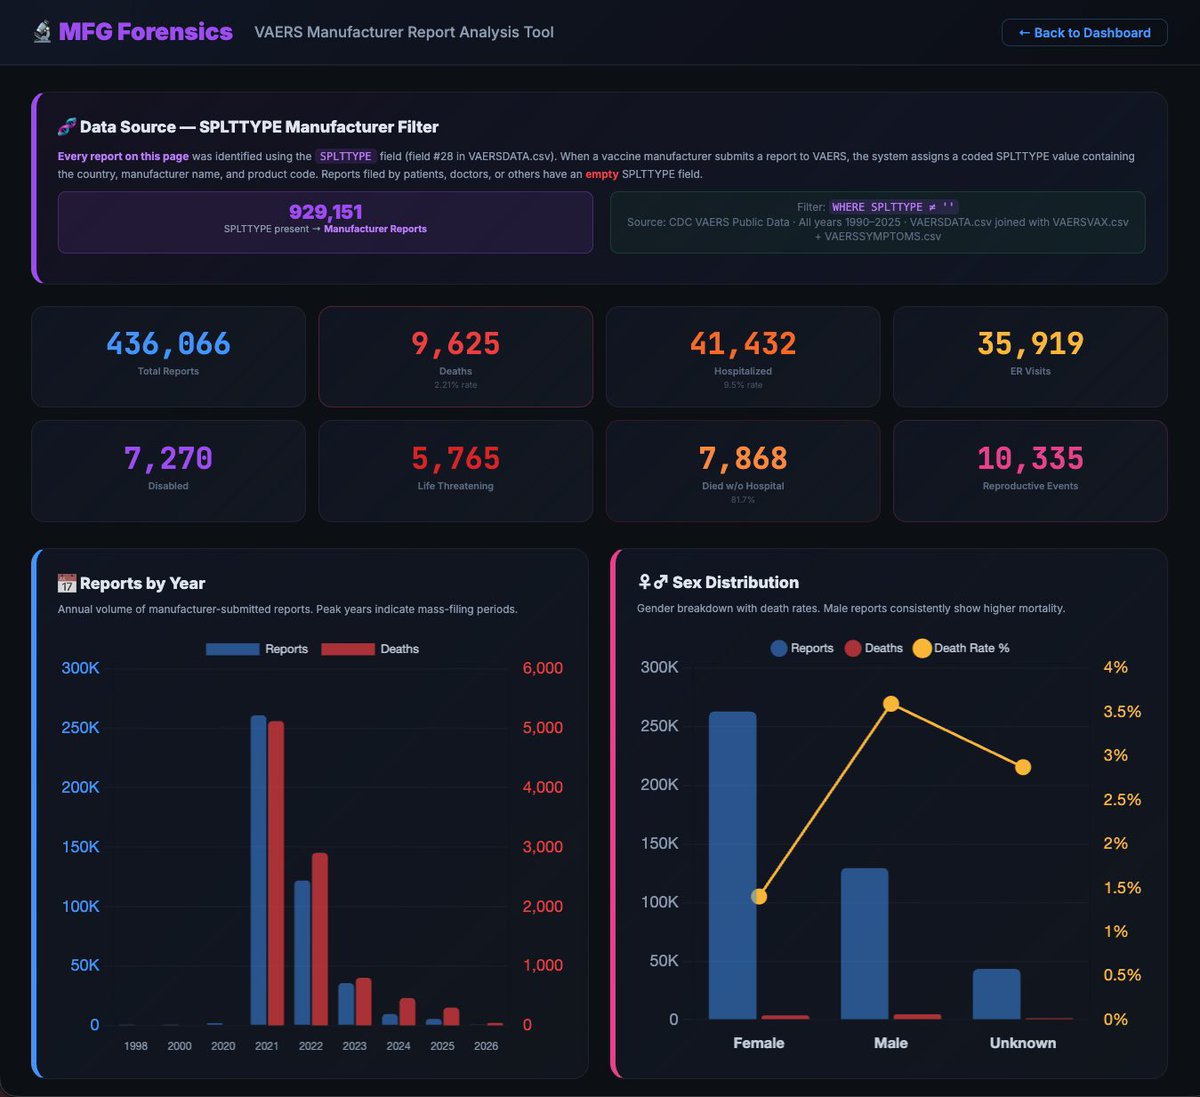The image size is (1200, 1097).
Task: Click the Male death rate data point
Action: point(891,704)
